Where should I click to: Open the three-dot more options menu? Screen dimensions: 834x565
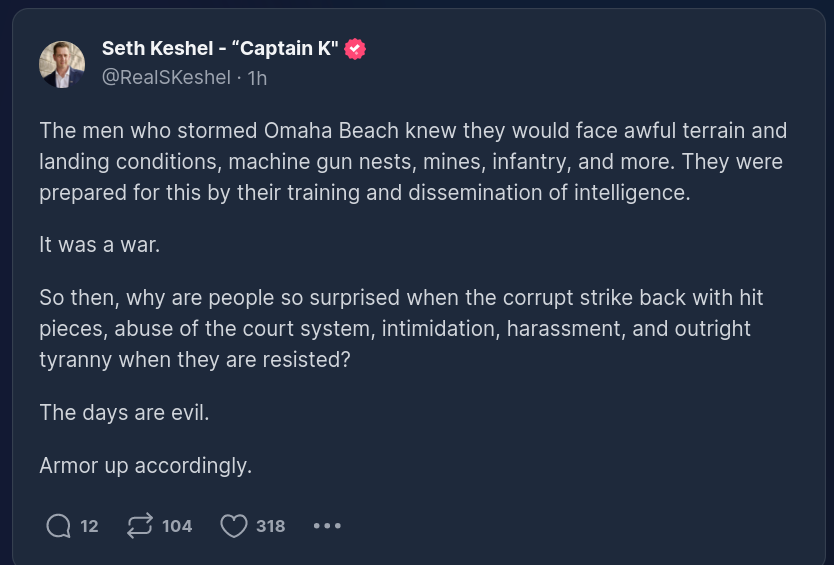327,525
